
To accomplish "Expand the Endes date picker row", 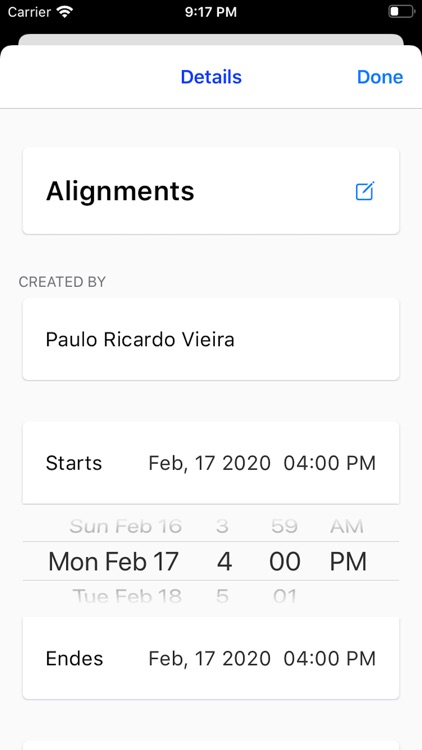I will point(211,658).
